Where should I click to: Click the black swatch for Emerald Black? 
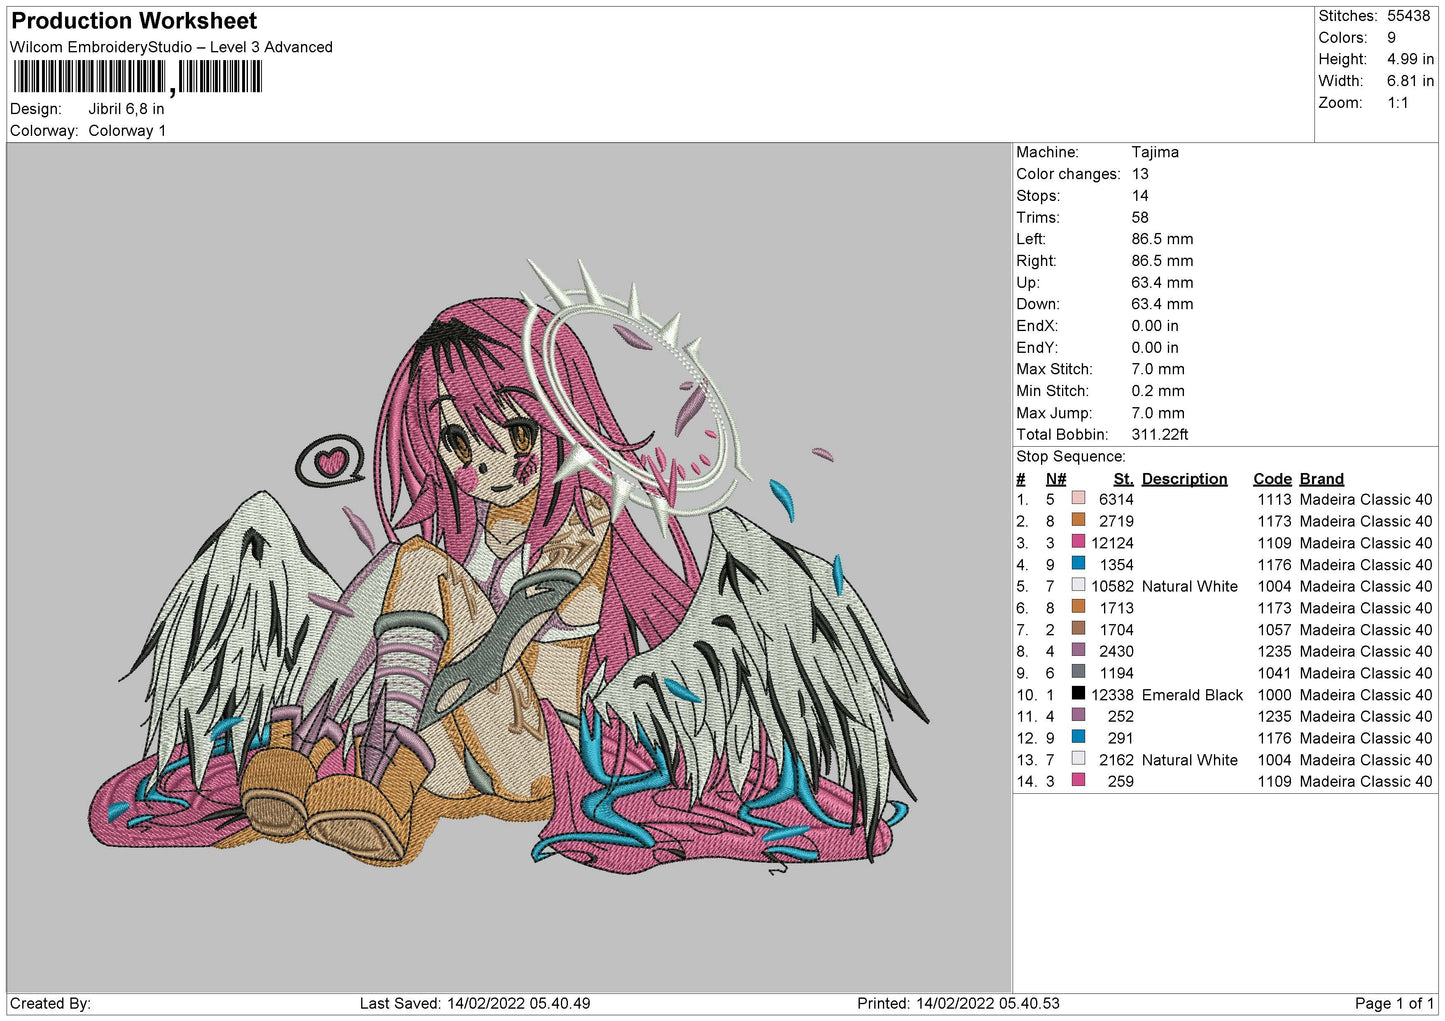[x=1078, y=694]
